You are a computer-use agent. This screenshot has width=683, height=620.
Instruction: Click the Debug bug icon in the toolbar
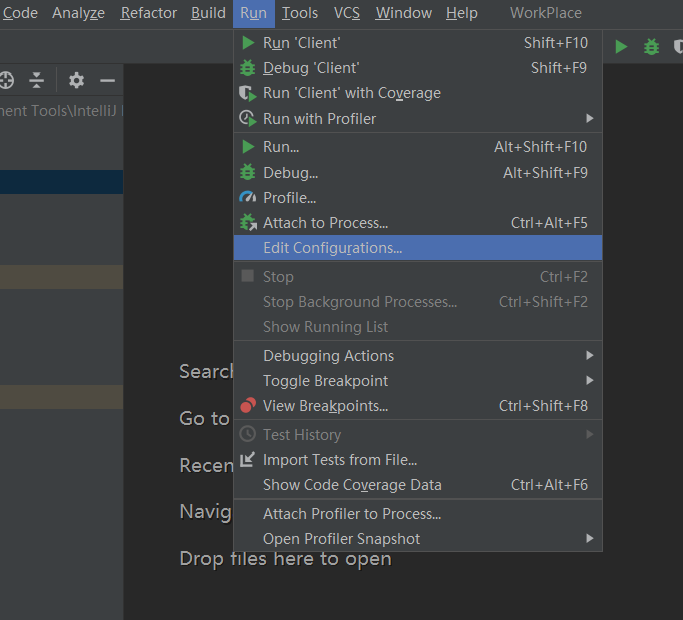click(x=651, y=47)
